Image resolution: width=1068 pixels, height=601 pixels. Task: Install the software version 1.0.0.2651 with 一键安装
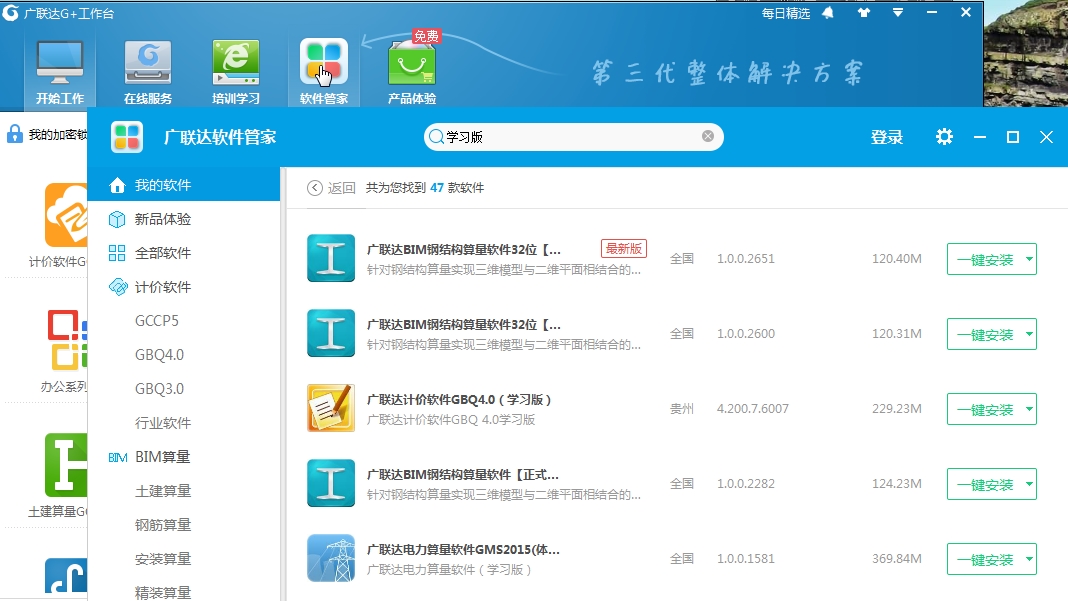point(985,259)
